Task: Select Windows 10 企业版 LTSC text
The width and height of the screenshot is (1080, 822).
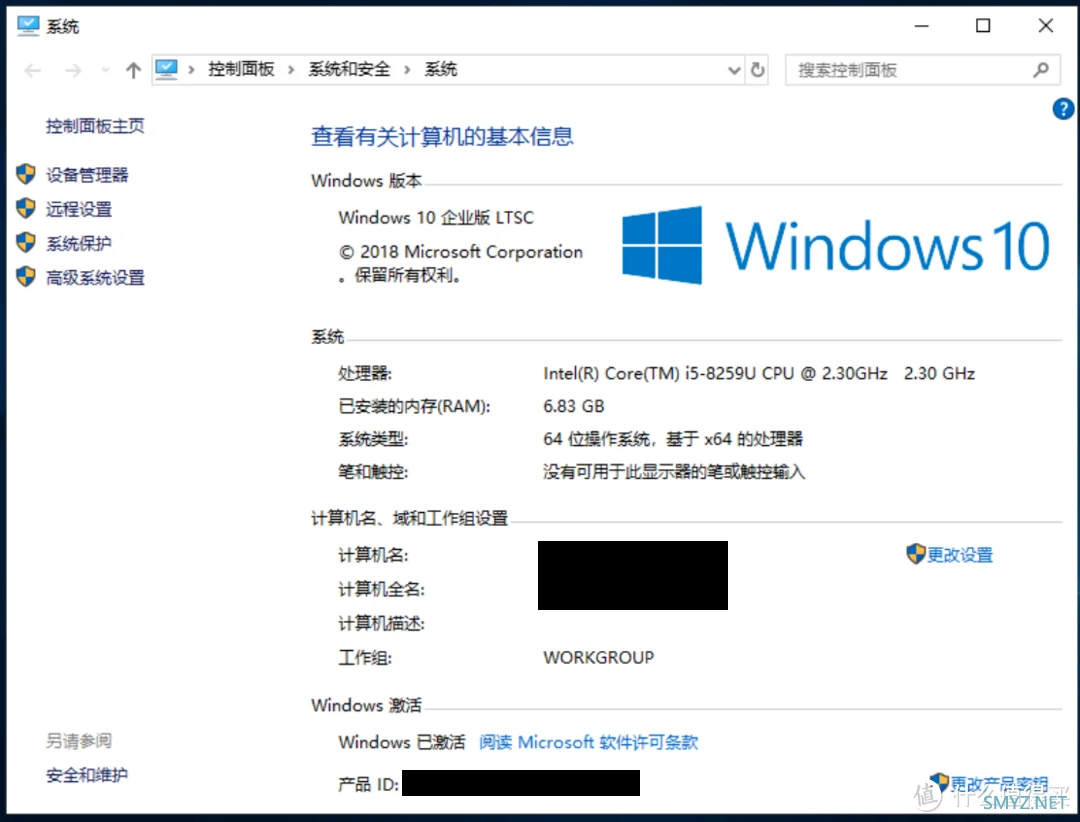Action: click(436, 218)
